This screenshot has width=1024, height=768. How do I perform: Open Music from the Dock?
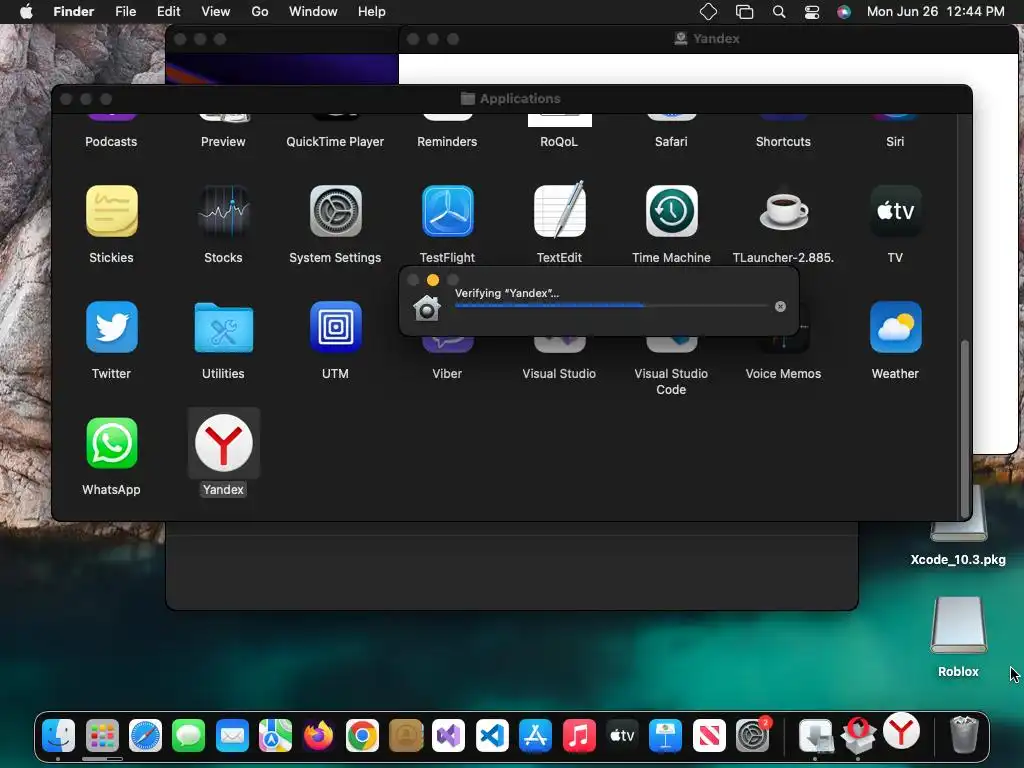[x=579, y=736]
